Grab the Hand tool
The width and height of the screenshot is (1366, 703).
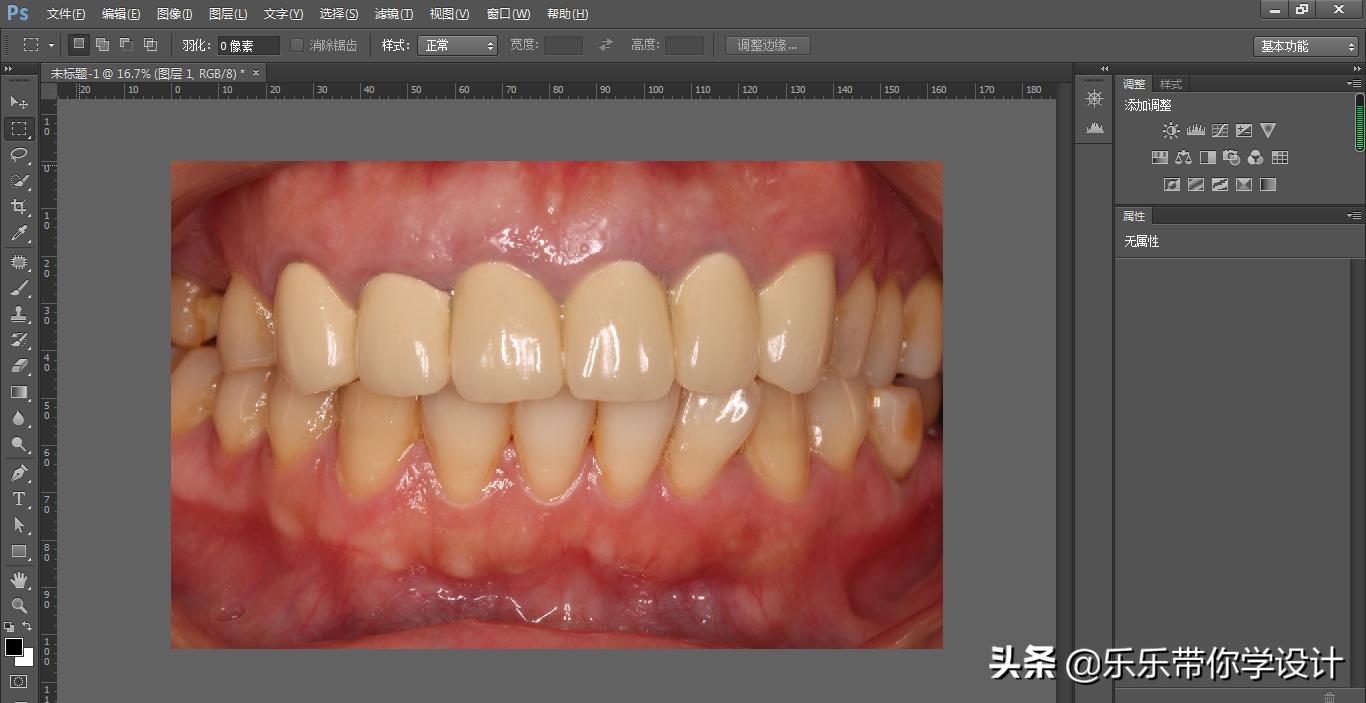click(20, 580)
